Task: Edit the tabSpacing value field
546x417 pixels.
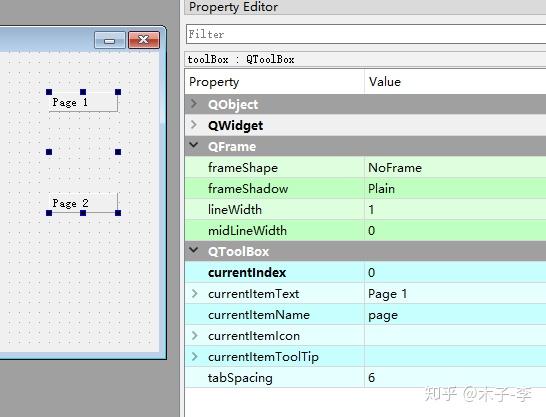Action: click(x=455, y=377)
